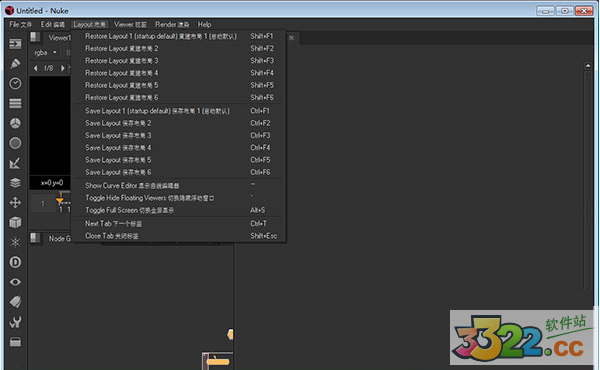Open the Metadata tag icon
This screenshot has width=600, height=370.
click(15, 302)
